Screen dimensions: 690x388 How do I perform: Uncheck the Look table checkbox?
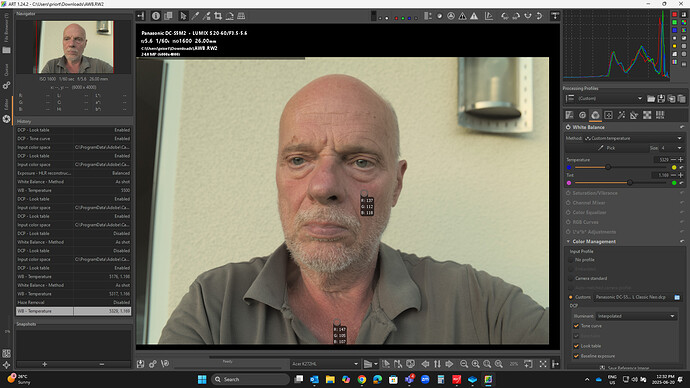click(576, 346)
